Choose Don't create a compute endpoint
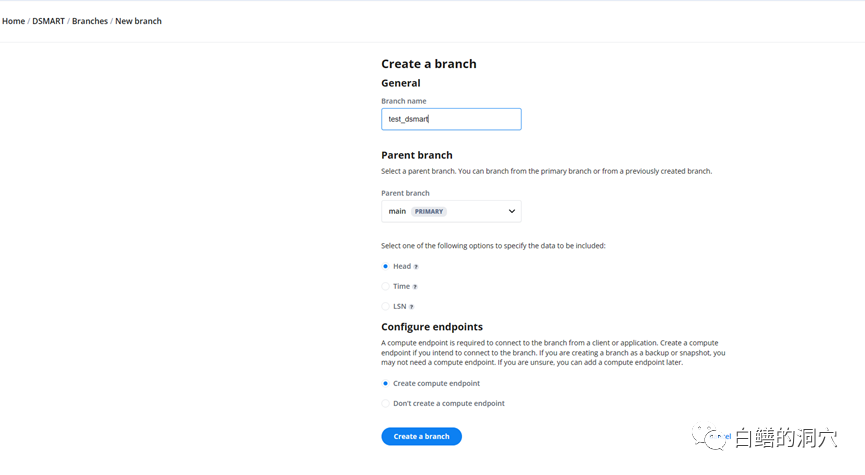Screen dimensions: 865x475 point(386,403)
